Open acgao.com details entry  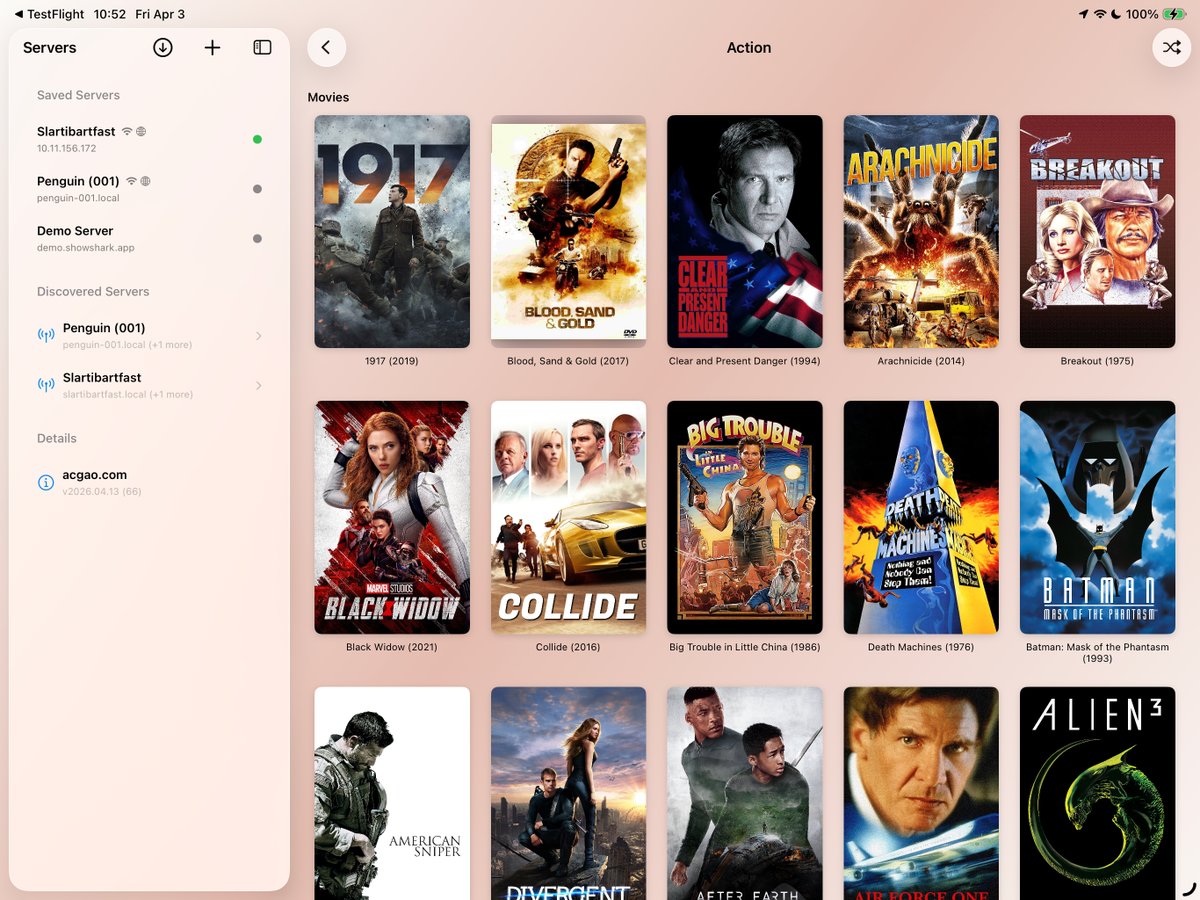click(x=150, y=482)
